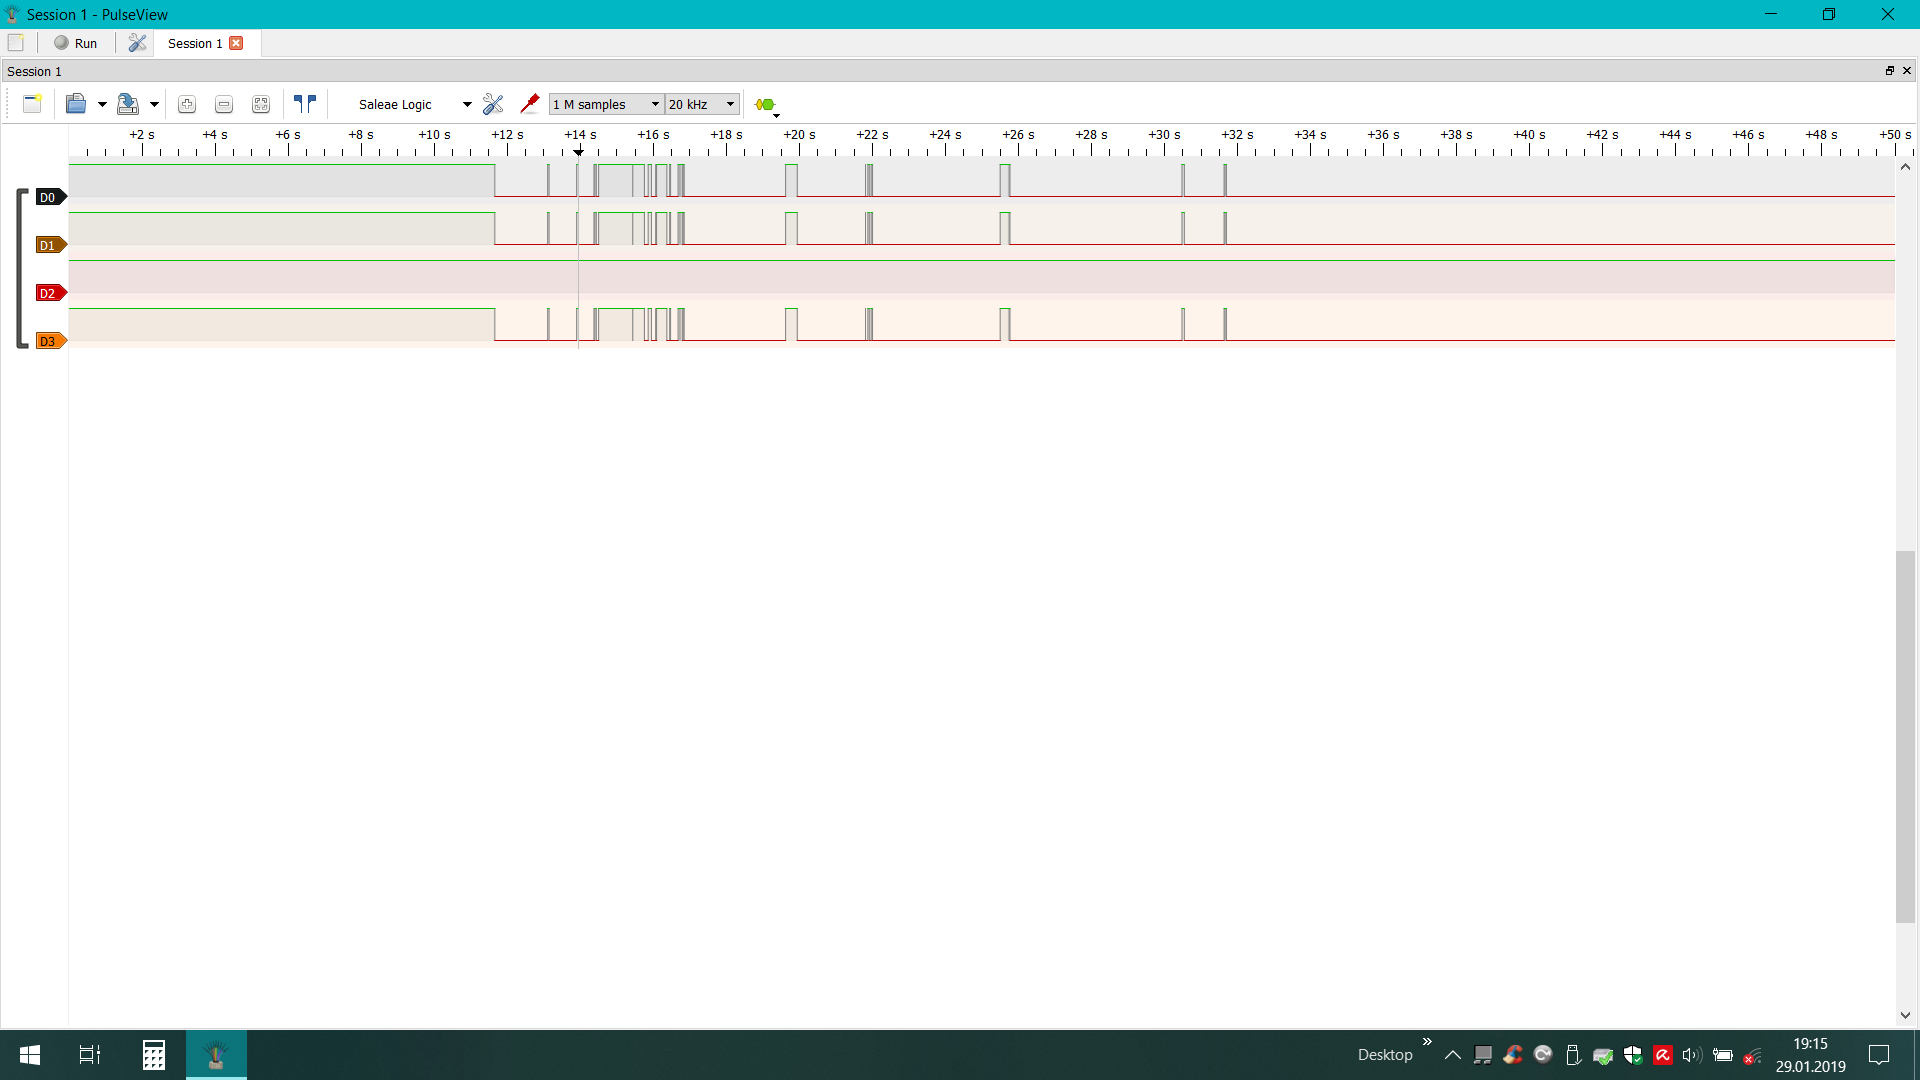Open the Windows Start menu

pyautogui.click(x=30, y=1055)
